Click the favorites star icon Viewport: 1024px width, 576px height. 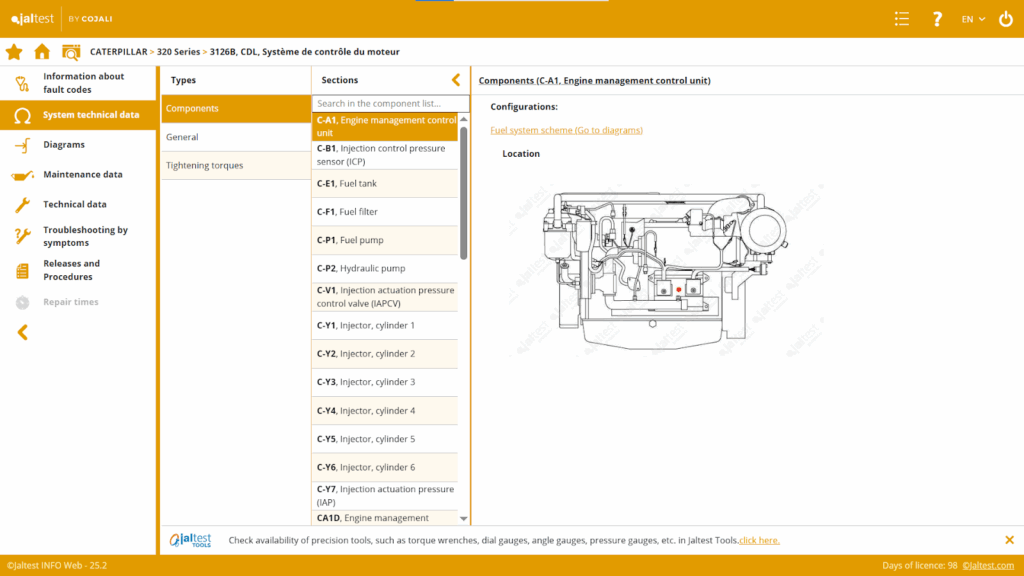pos(14,52)
